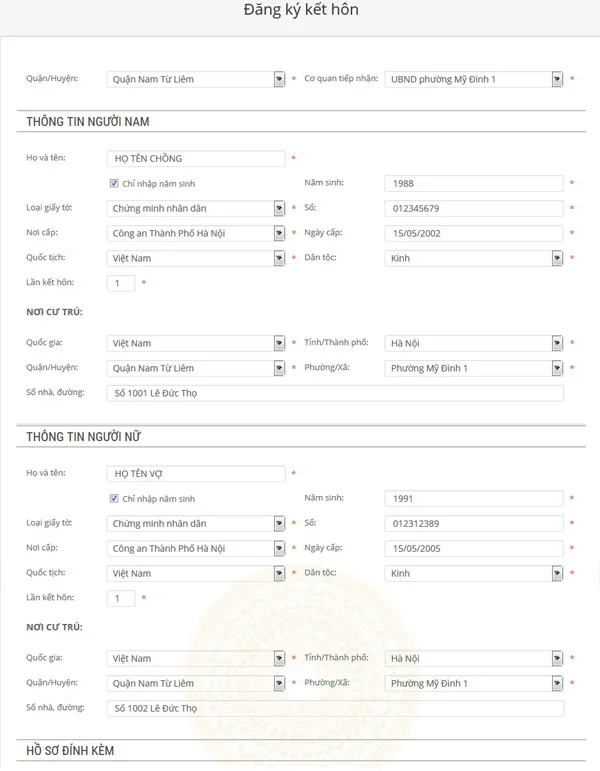Open husband's Quốc gia dropdown
Viewport: 600px width, 771px height.
(x=196, y=343)
